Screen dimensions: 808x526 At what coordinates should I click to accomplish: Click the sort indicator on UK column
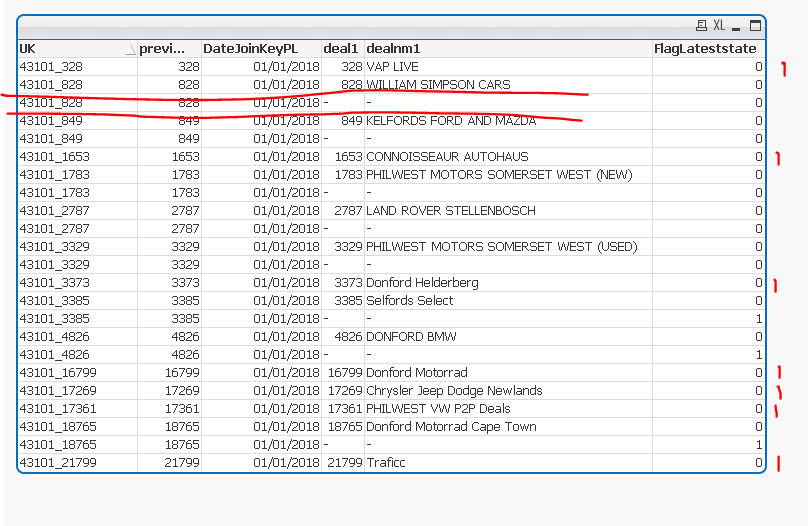pos(130,49)
